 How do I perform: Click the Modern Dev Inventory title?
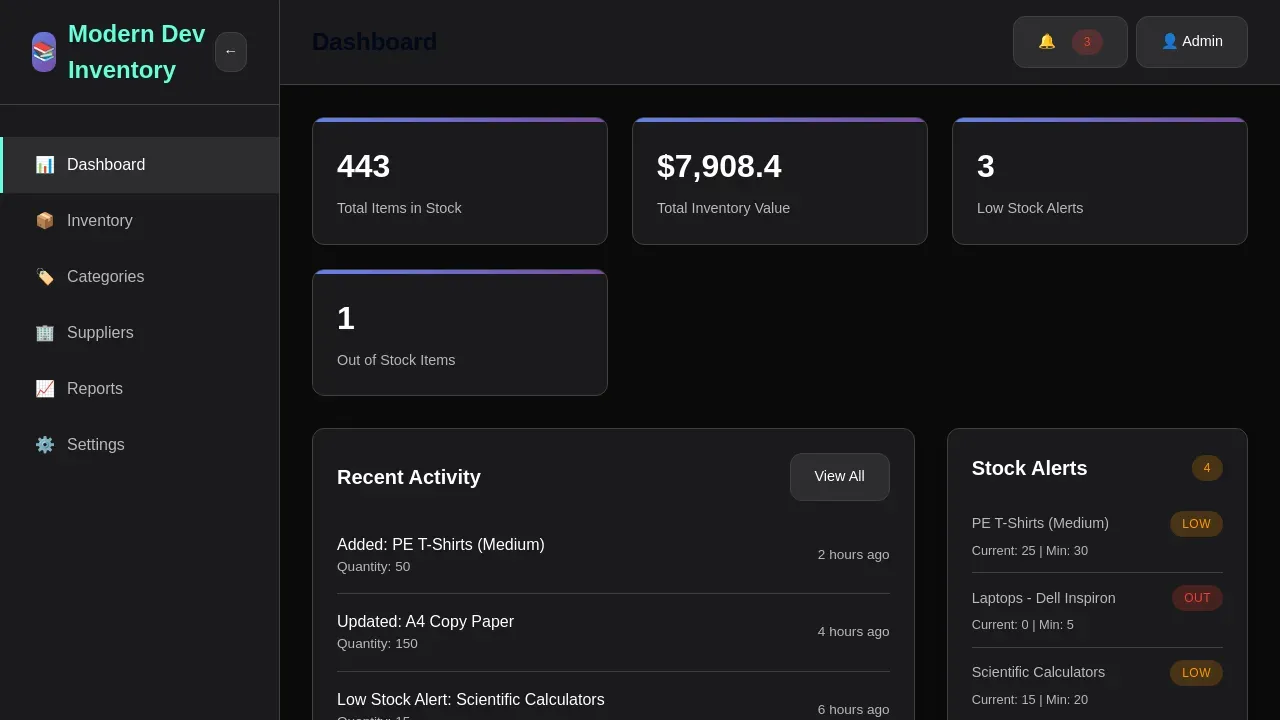click(x=136, y=52)
